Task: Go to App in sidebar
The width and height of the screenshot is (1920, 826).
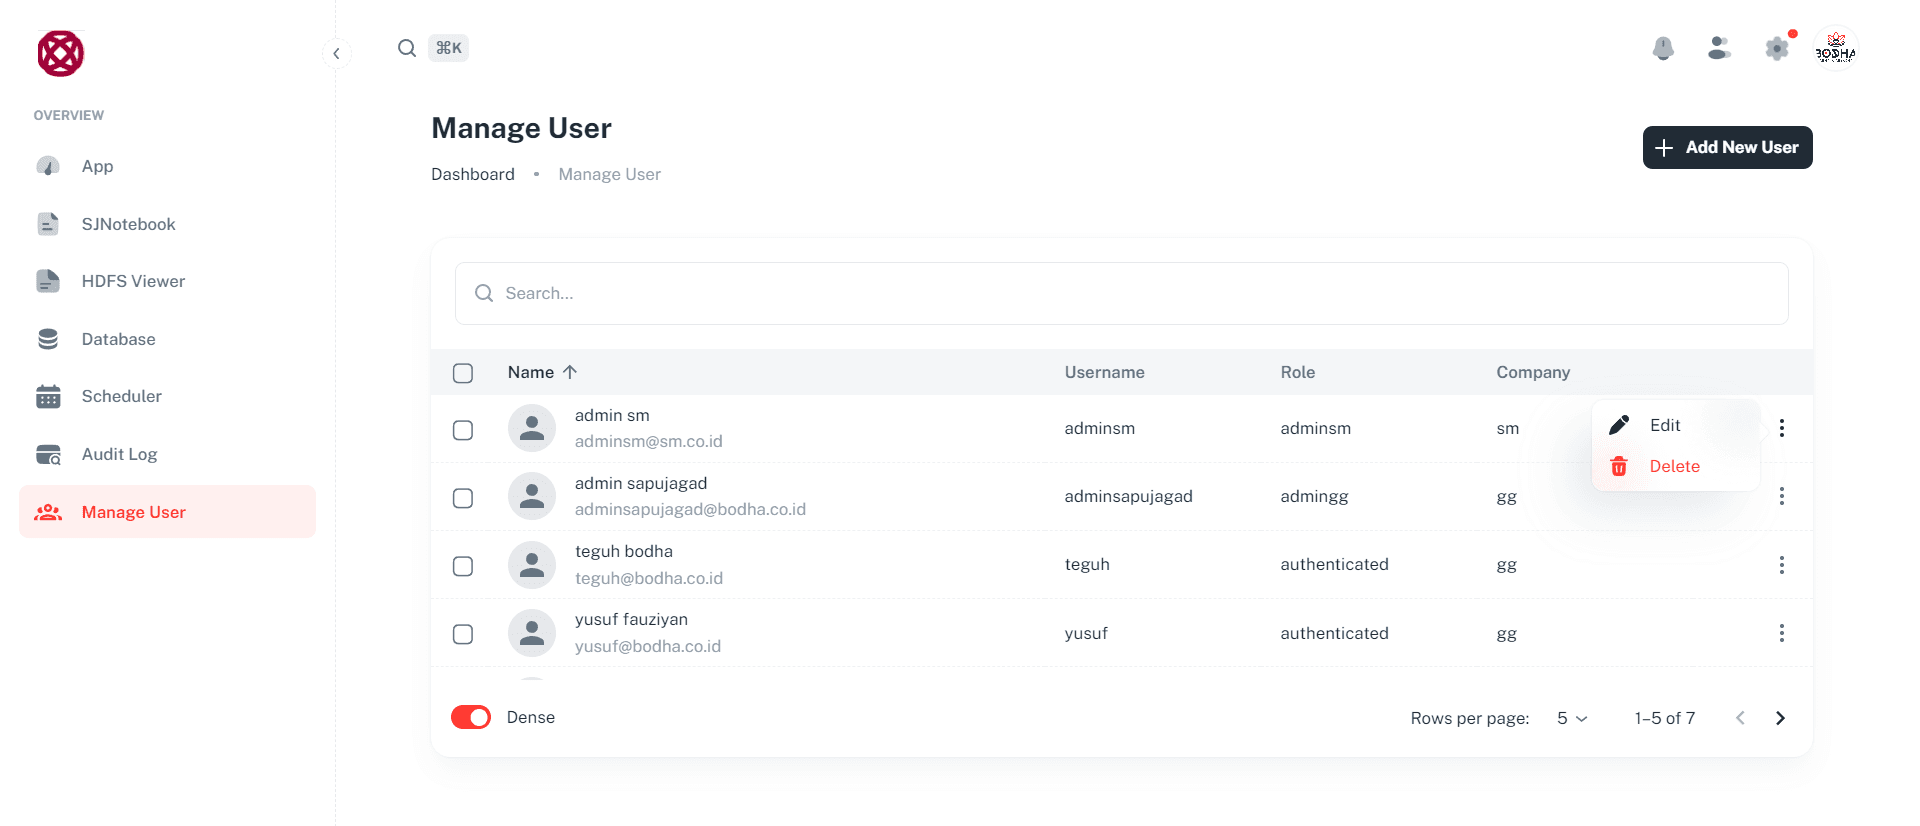Action: pos(167,166)
